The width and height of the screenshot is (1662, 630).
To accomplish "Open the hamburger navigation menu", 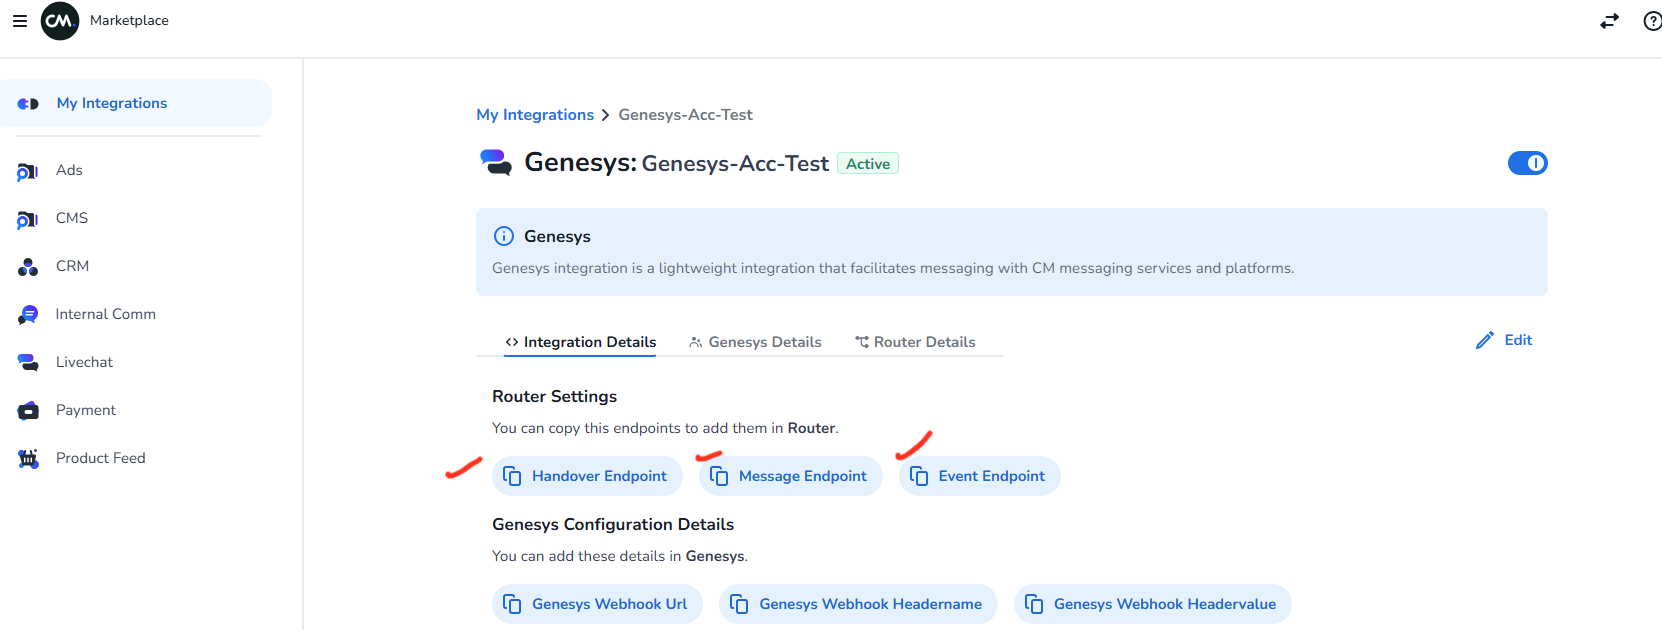I will (x=19, y=21).
